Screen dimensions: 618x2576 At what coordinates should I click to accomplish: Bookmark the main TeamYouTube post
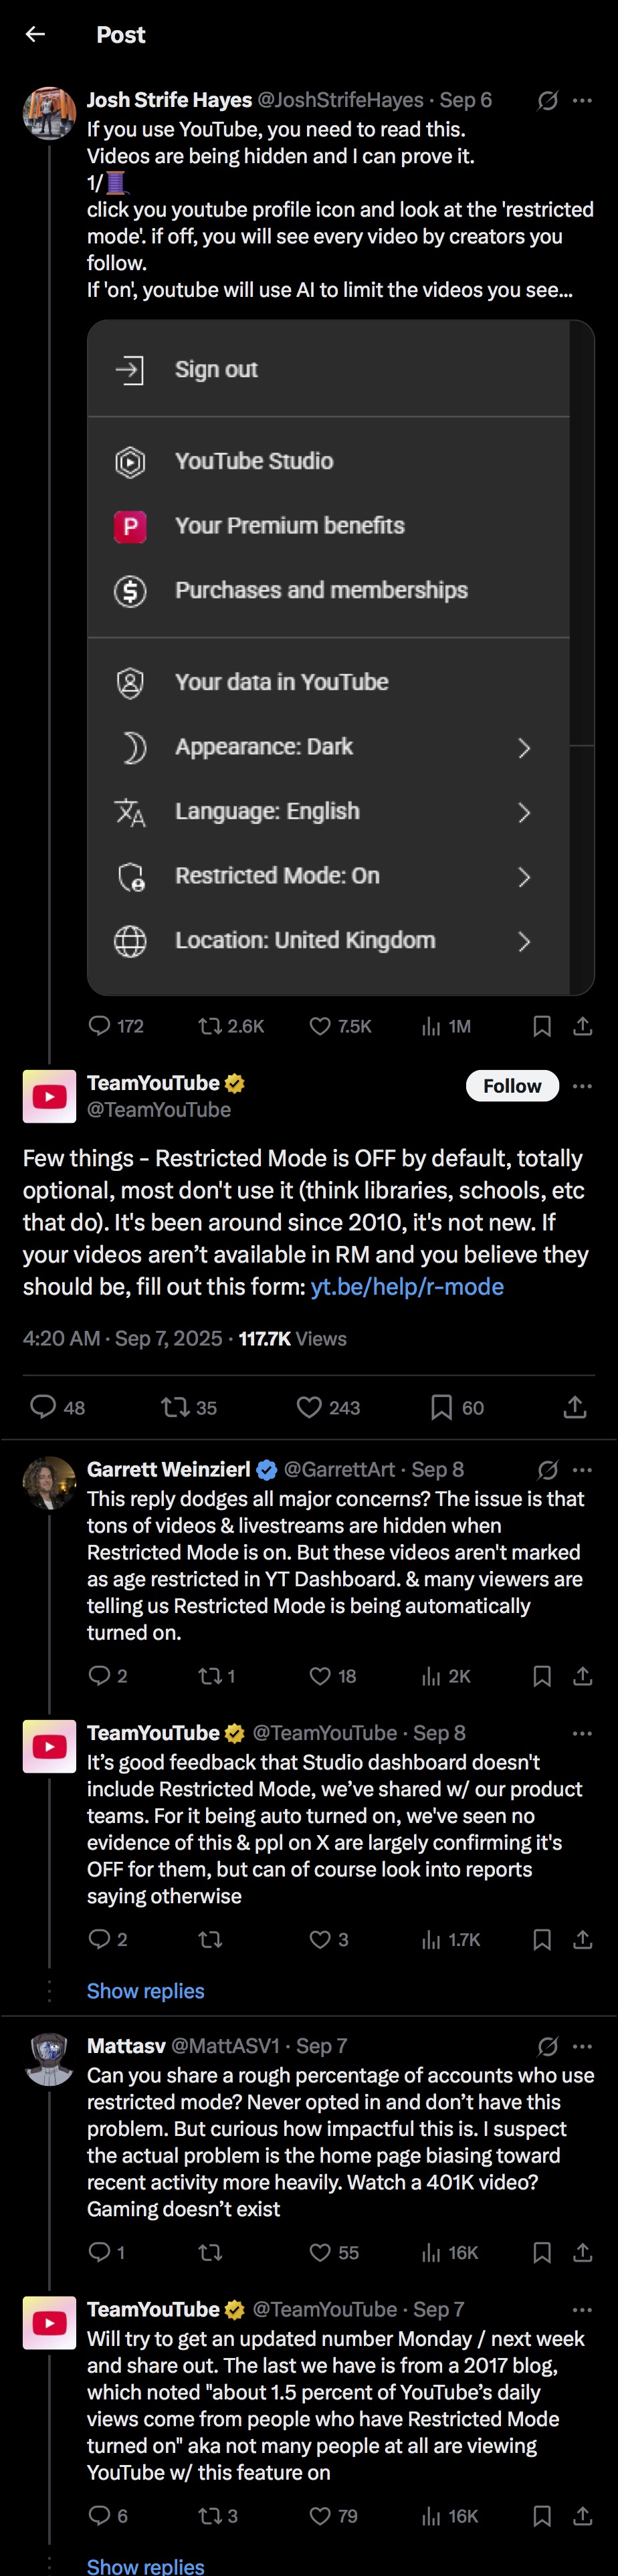(441, 1407)
